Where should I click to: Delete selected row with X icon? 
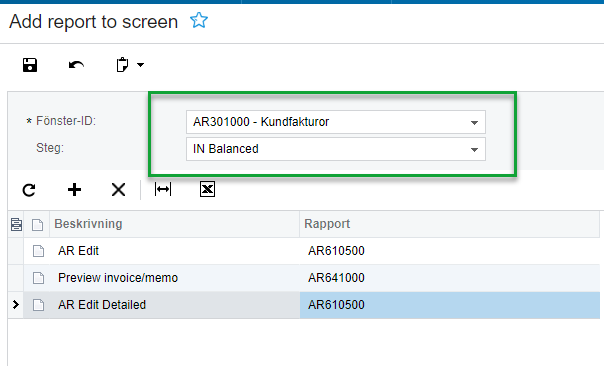pyautogui.click(x=118, y=190)
